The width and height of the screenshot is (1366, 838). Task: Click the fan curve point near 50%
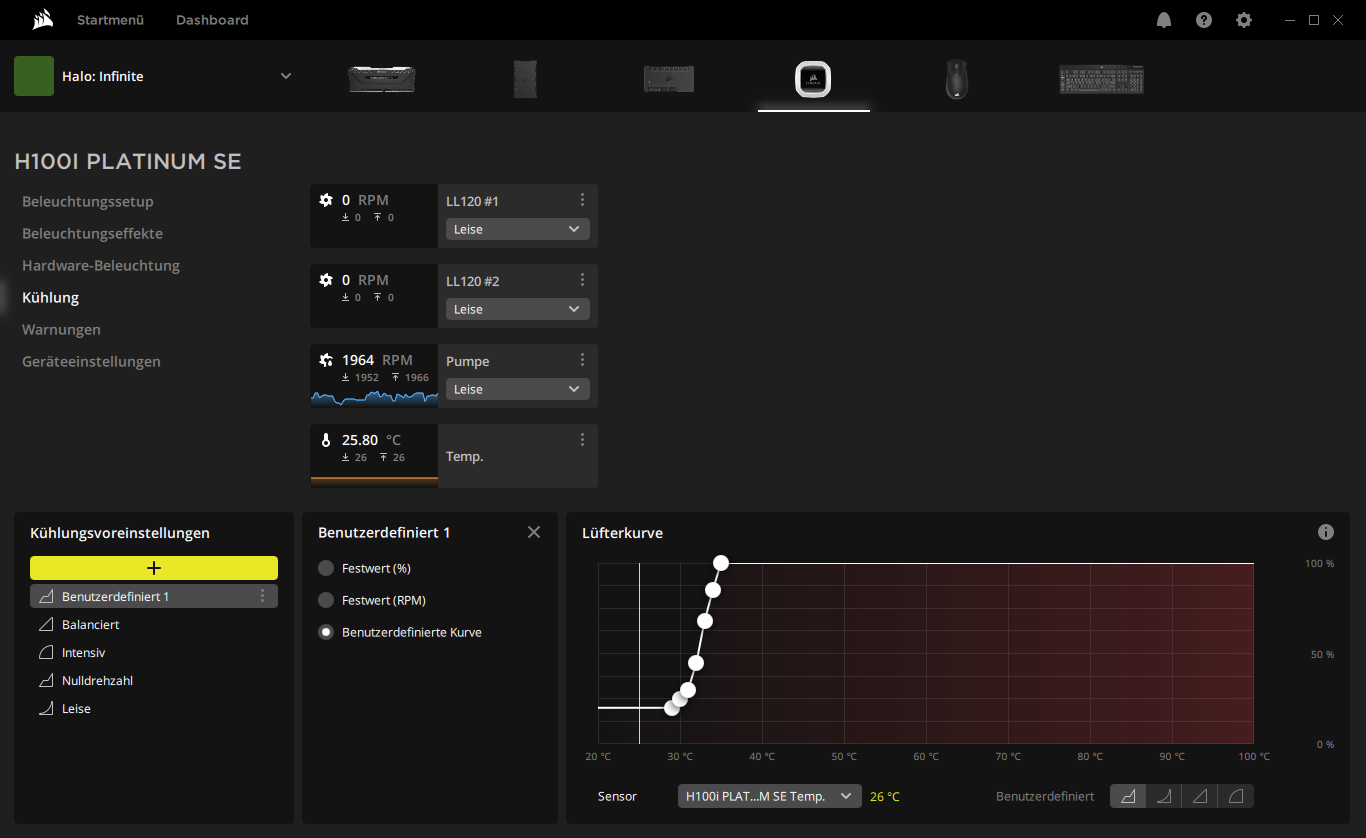[x=696, y=662]
